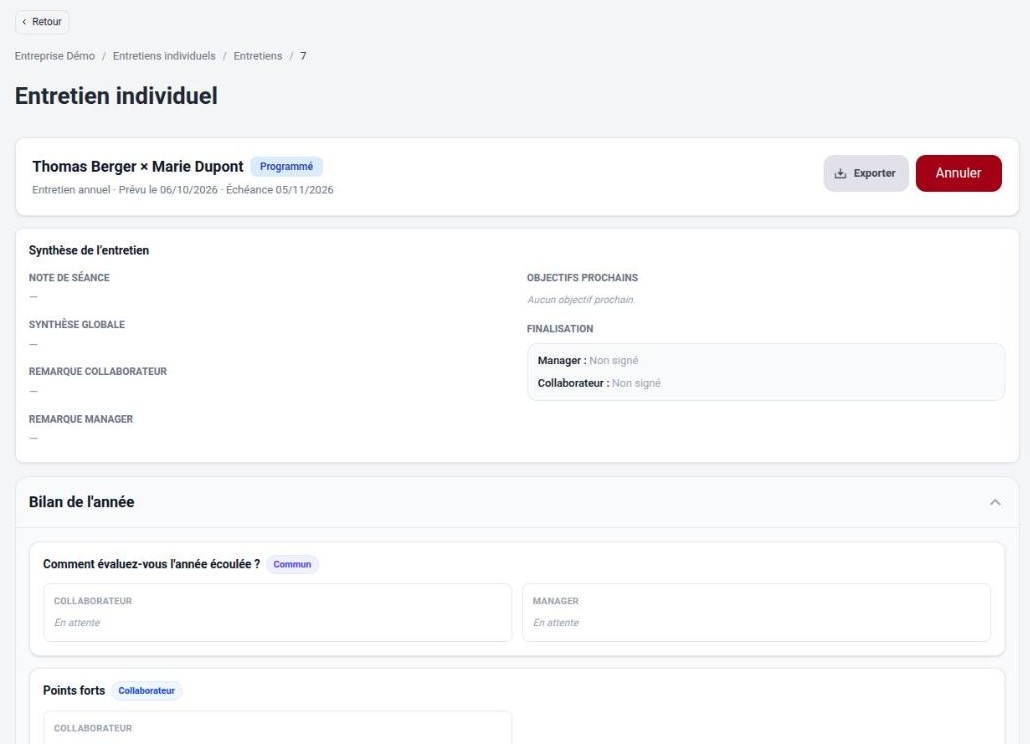Cancel the interview with Annuler

click(958, 173)
